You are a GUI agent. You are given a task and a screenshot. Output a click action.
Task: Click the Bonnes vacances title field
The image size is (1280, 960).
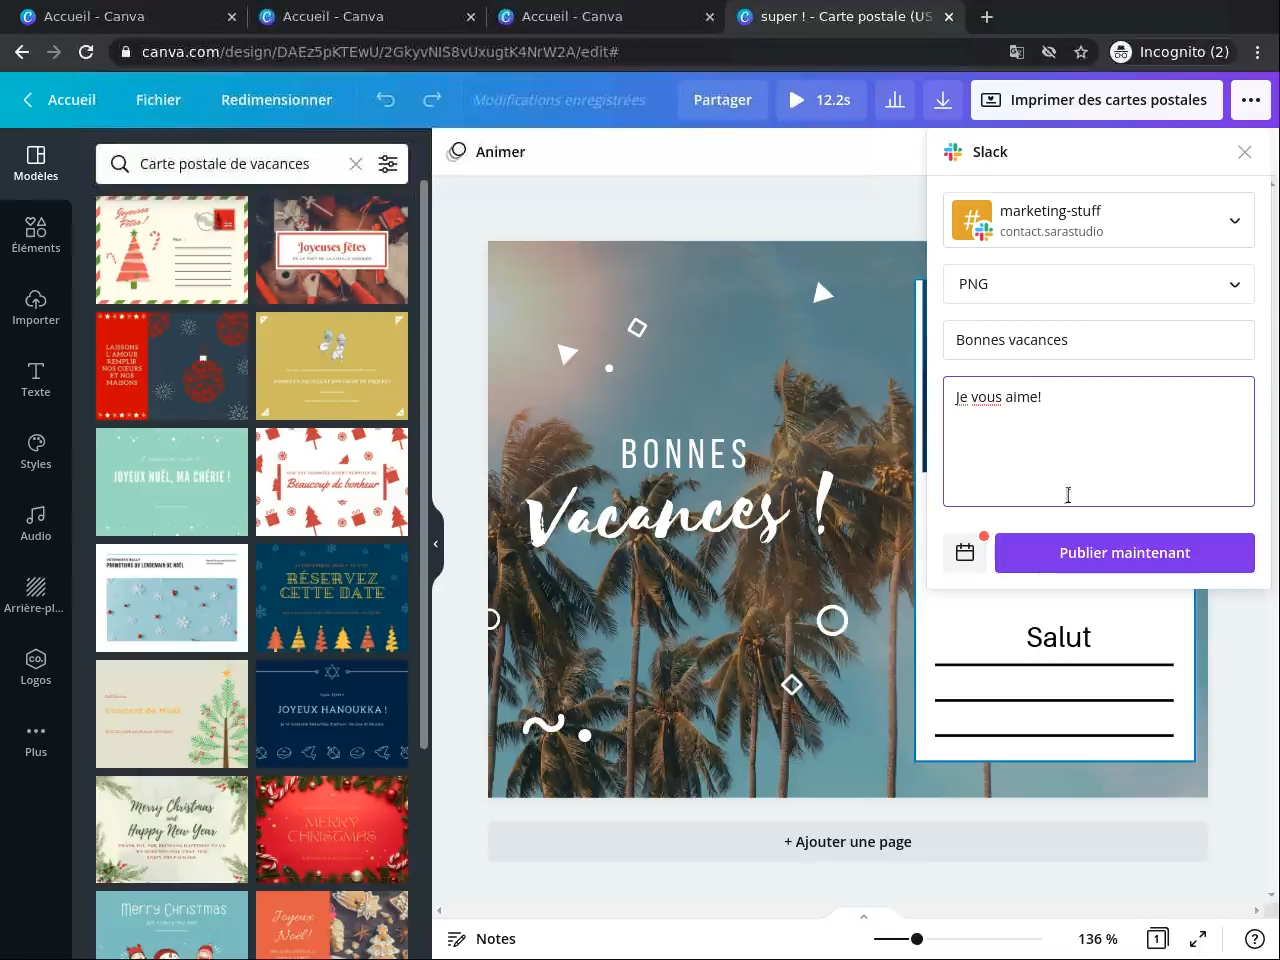coord(1099,340)
